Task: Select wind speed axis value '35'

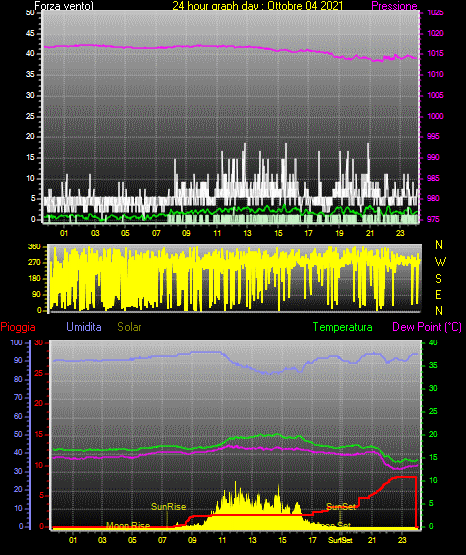Action: [30, 74]
